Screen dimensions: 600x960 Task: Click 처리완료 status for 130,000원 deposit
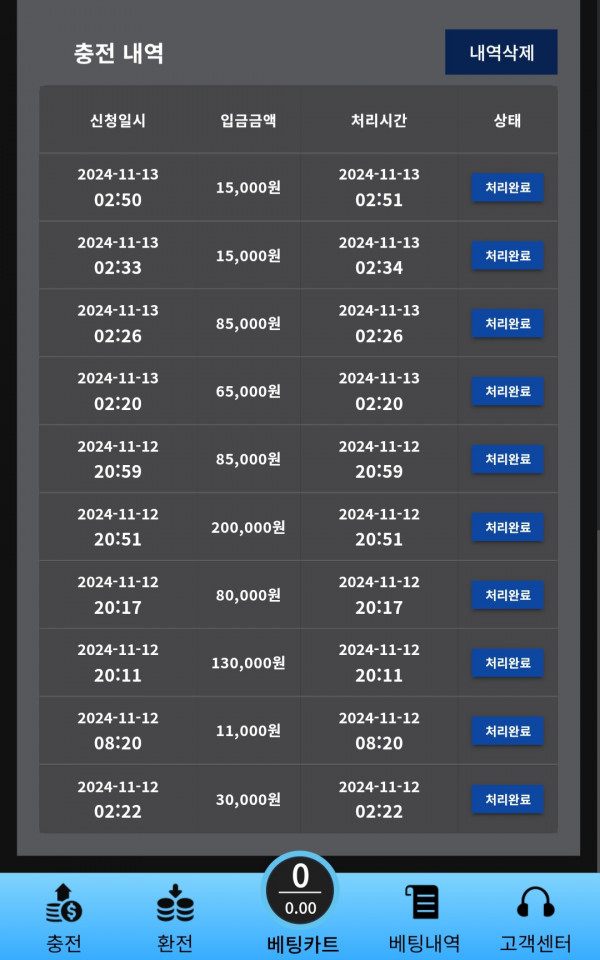tap(507, 663)
